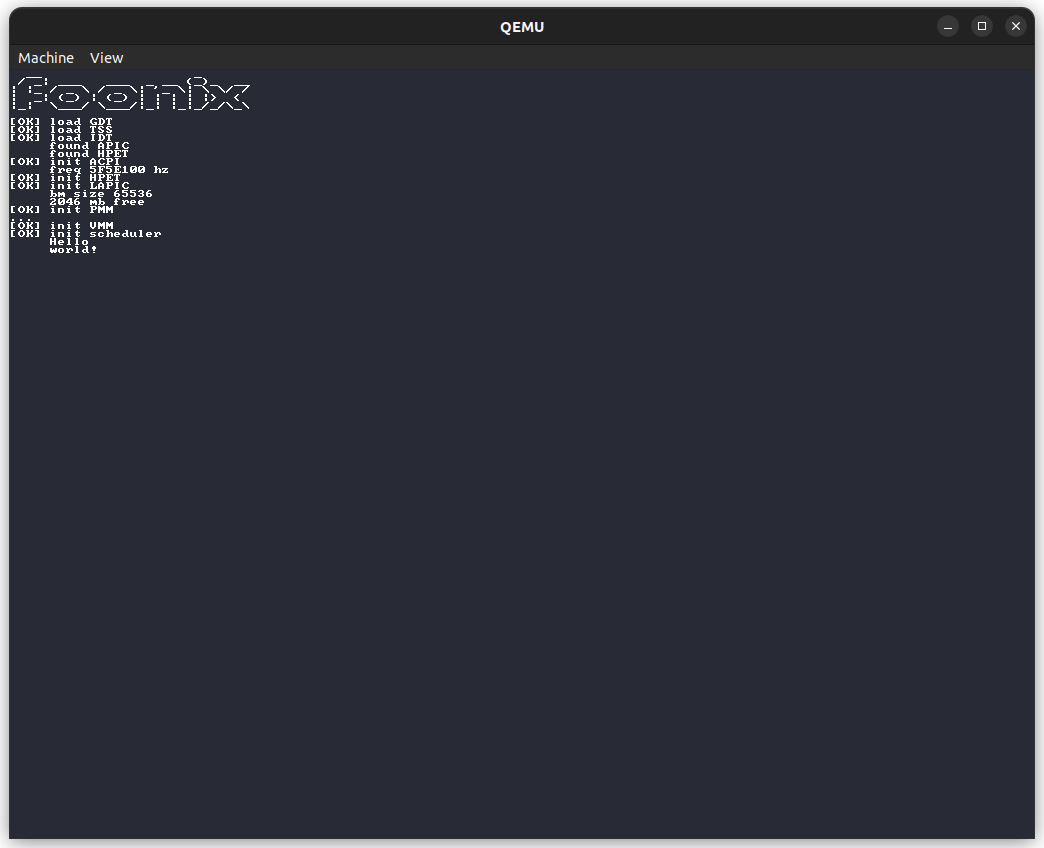This screenshot has height=848, width=1044.
Task: Click the '2046 mb free' line
Action: coord(97,202)
